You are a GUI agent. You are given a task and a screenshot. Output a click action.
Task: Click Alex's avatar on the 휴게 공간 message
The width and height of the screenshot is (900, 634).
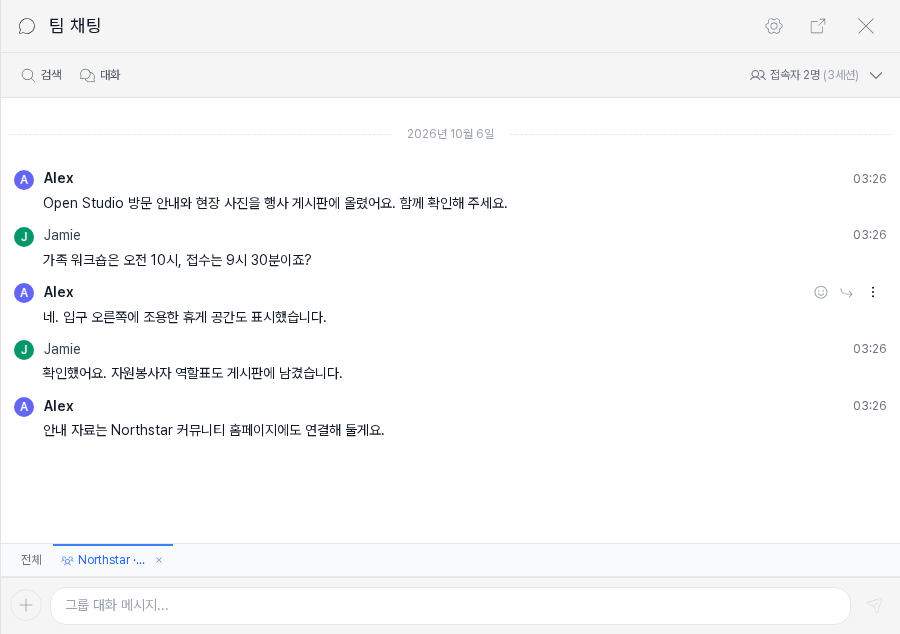24,293
